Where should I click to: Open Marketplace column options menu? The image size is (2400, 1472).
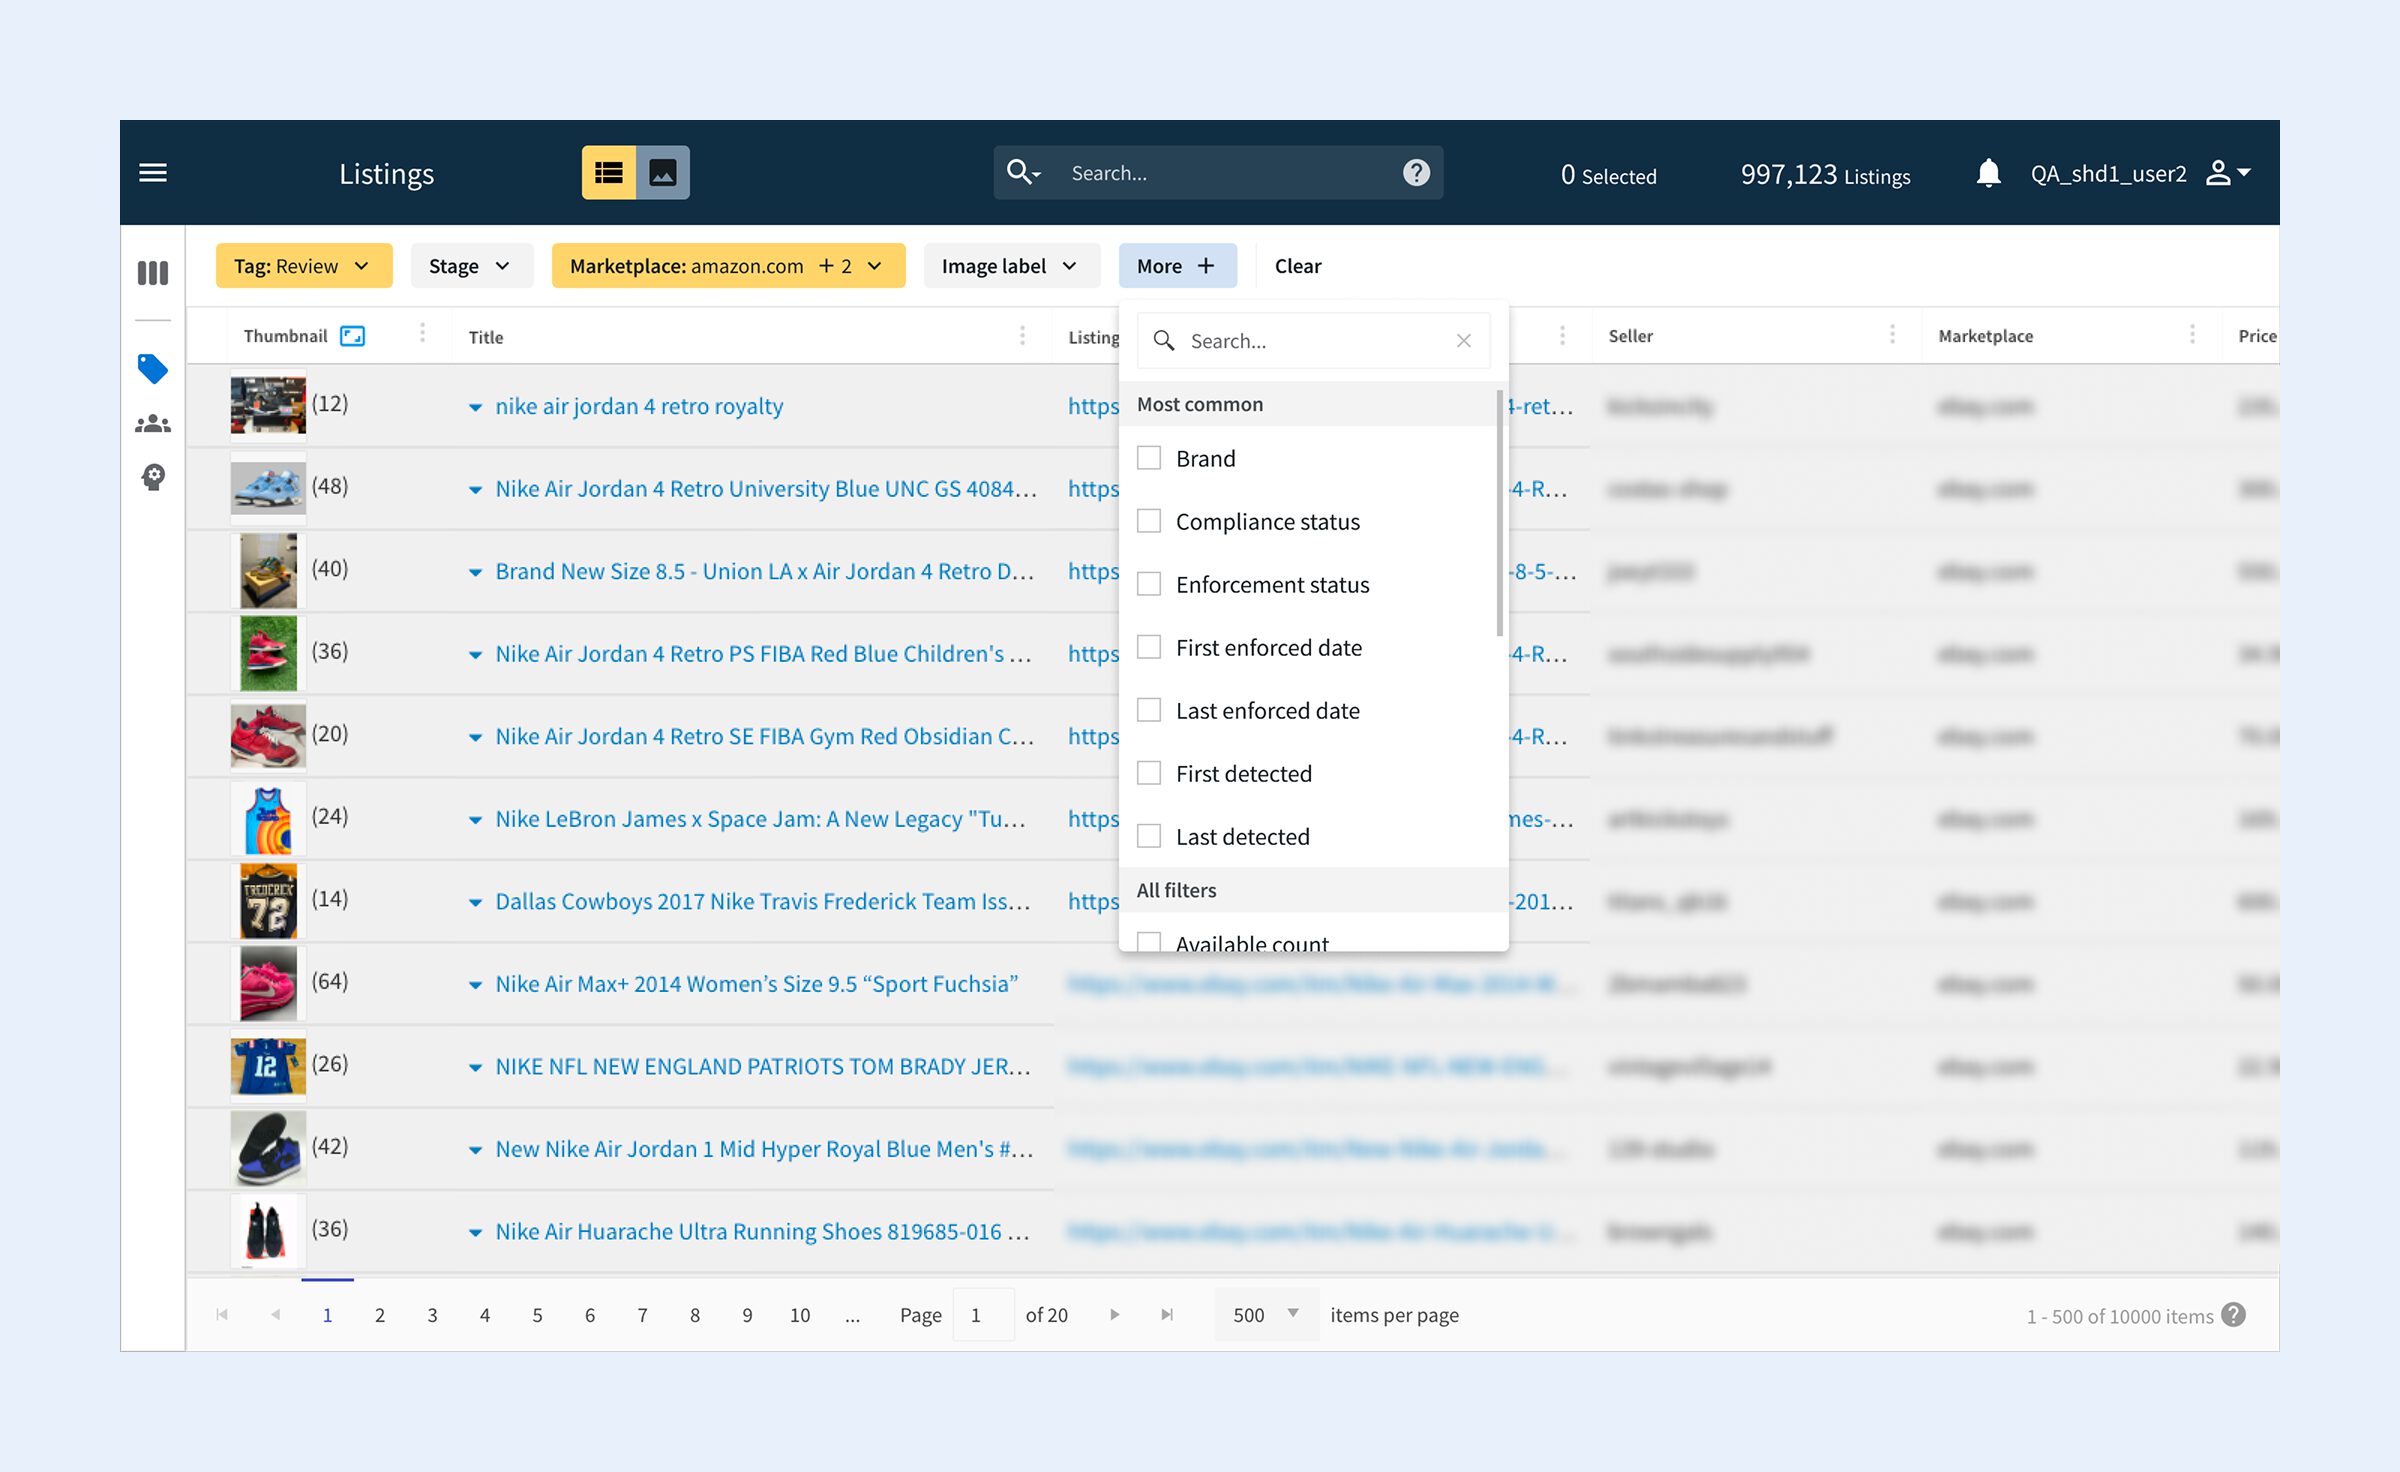click(x=2192, y=334)
